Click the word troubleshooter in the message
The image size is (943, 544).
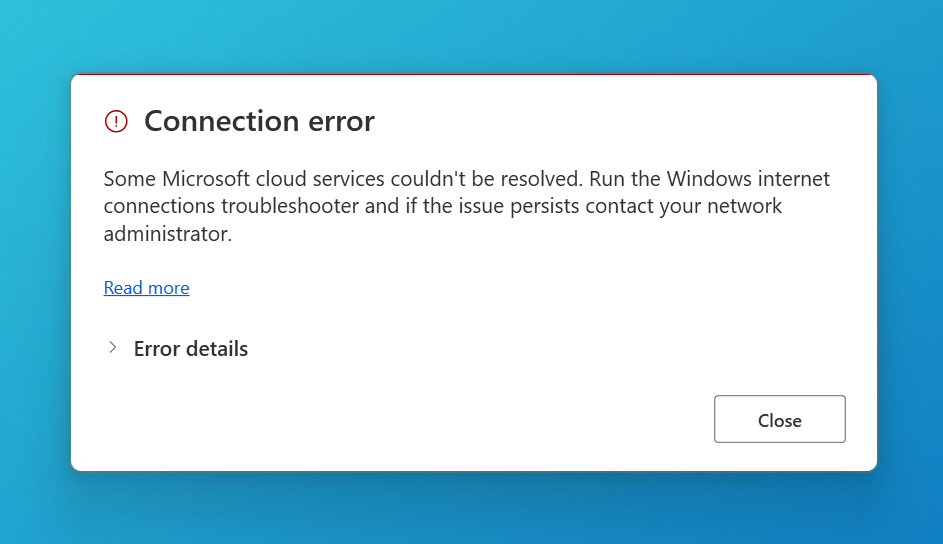coord(290,206)
